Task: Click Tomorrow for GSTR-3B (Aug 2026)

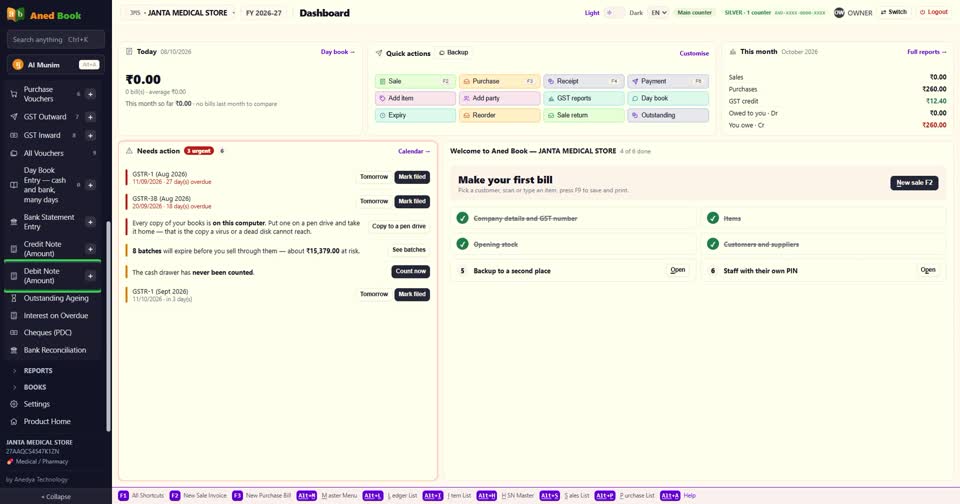Action: point(374,201)
